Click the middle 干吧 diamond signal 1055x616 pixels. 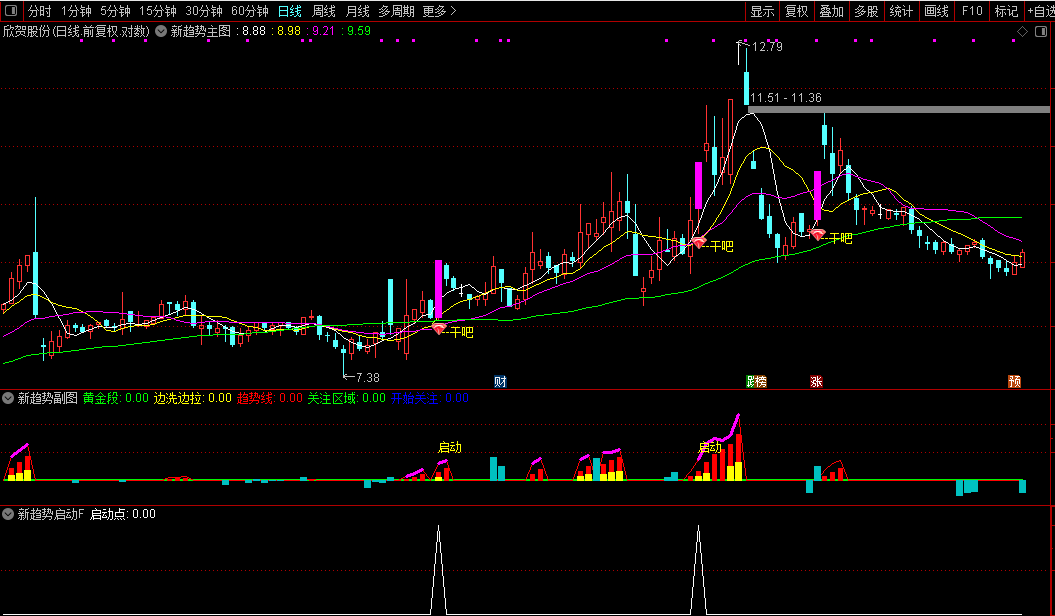click(698, 242)
